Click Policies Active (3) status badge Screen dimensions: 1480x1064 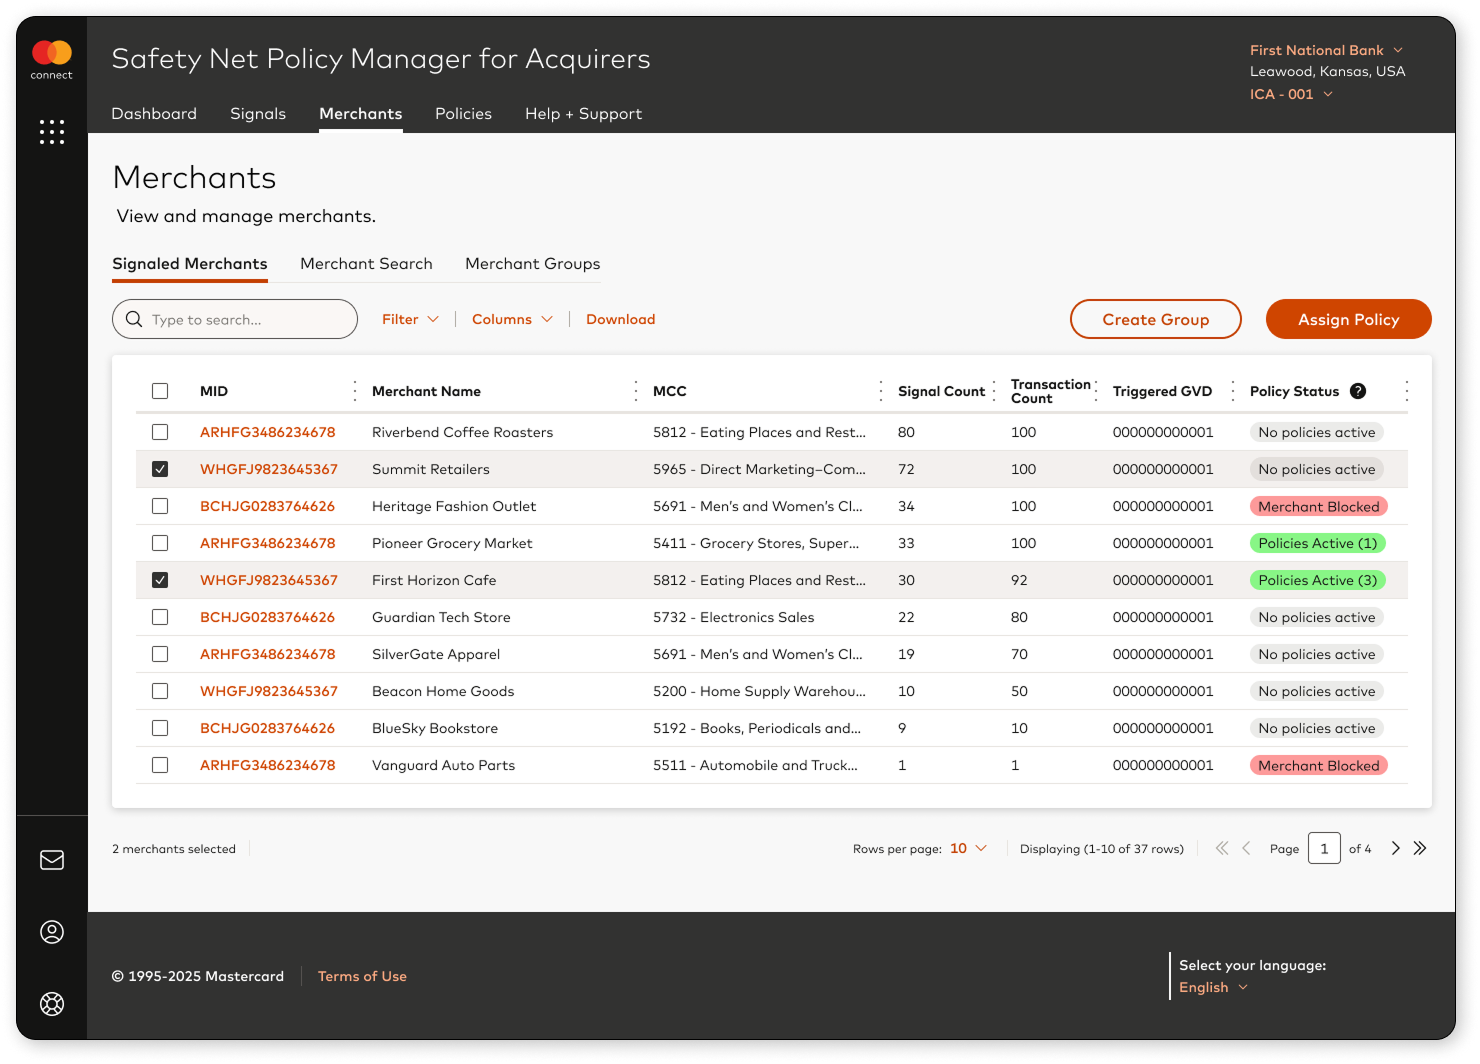coord(1318,580)
